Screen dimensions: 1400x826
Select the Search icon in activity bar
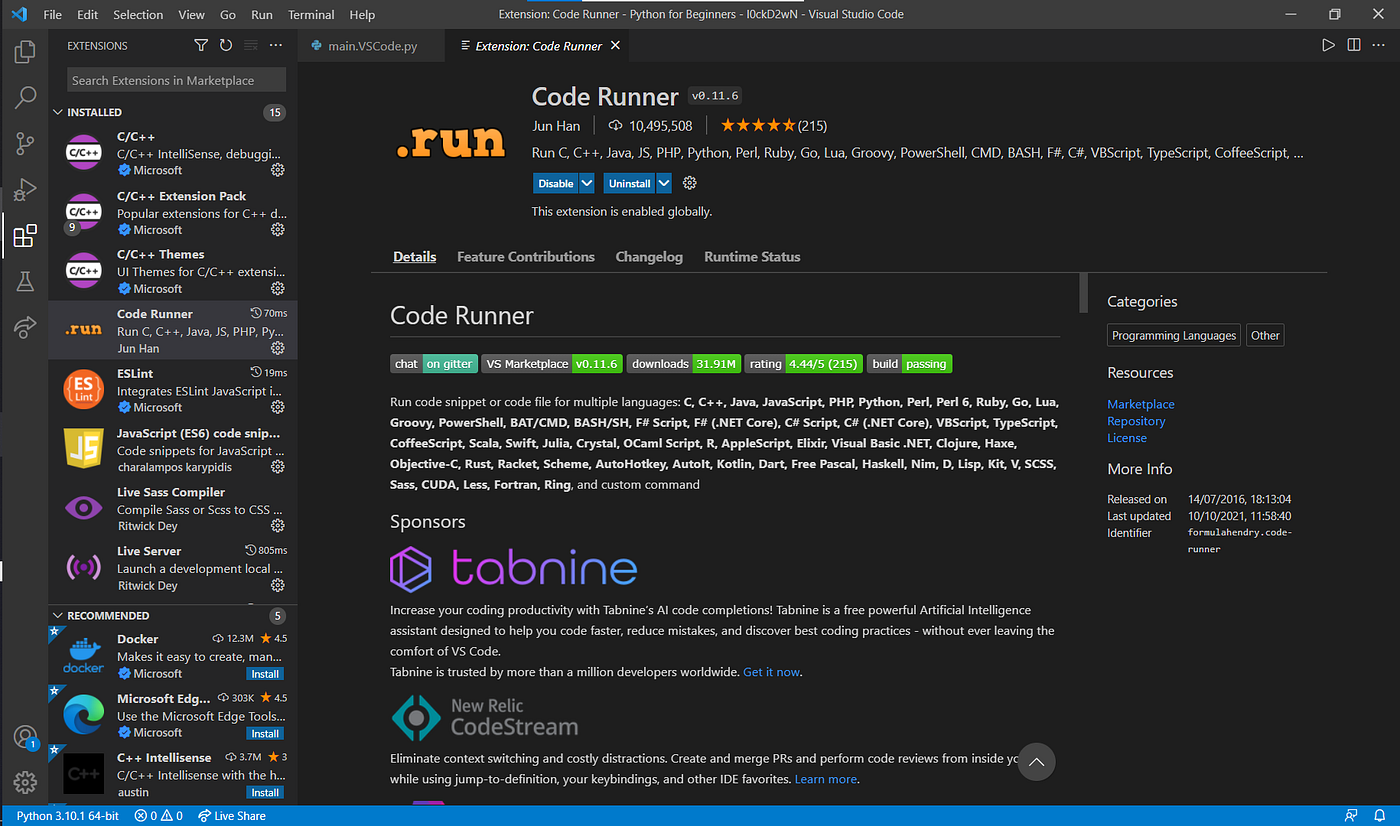click(24, 97)
